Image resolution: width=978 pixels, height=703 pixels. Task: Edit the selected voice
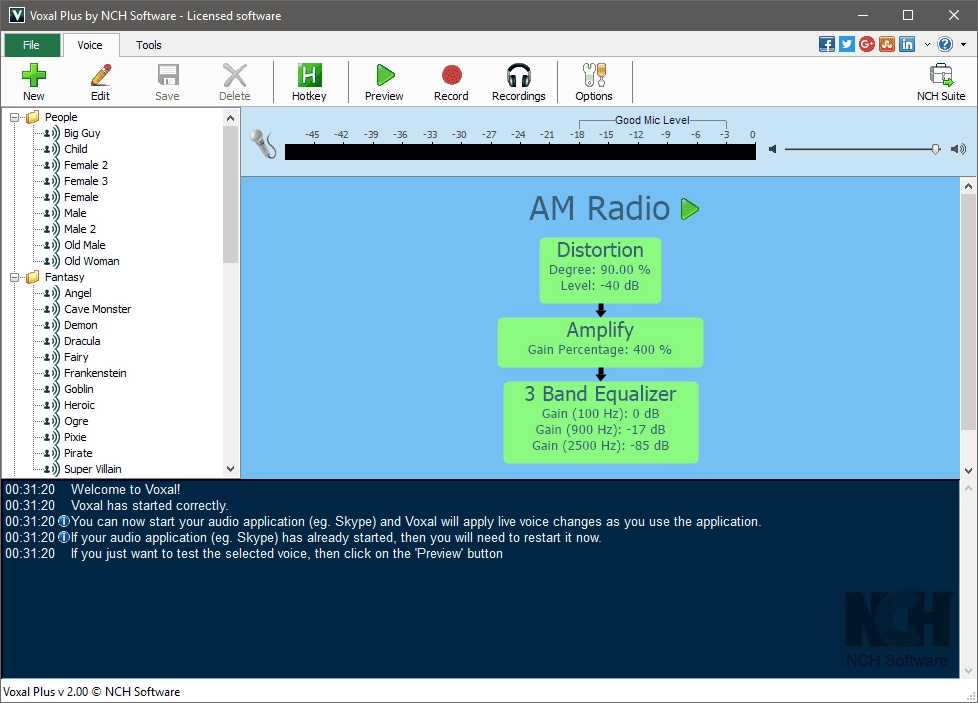coord(100,82)
